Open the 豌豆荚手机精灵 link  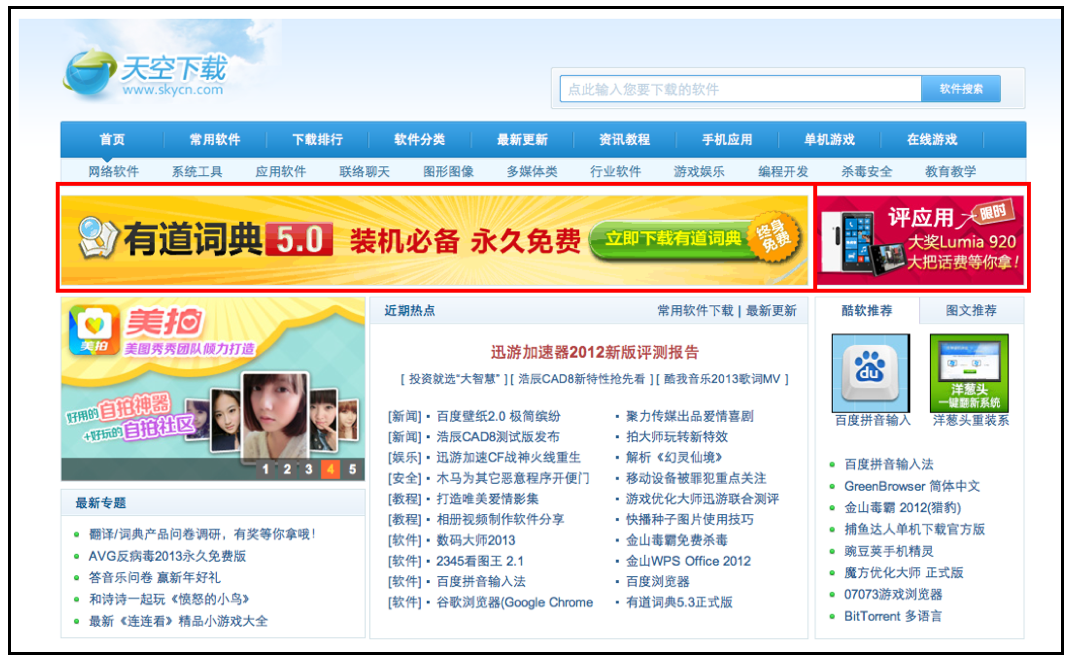click(888, 551)
